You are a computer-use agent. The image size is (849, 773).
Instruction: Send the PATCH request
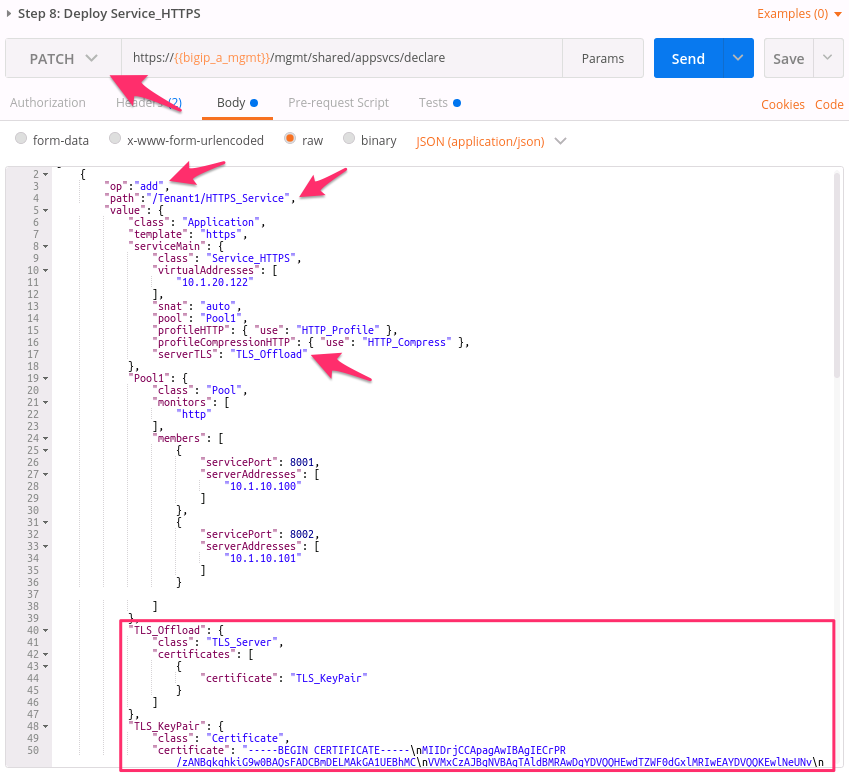pos(688,58)
